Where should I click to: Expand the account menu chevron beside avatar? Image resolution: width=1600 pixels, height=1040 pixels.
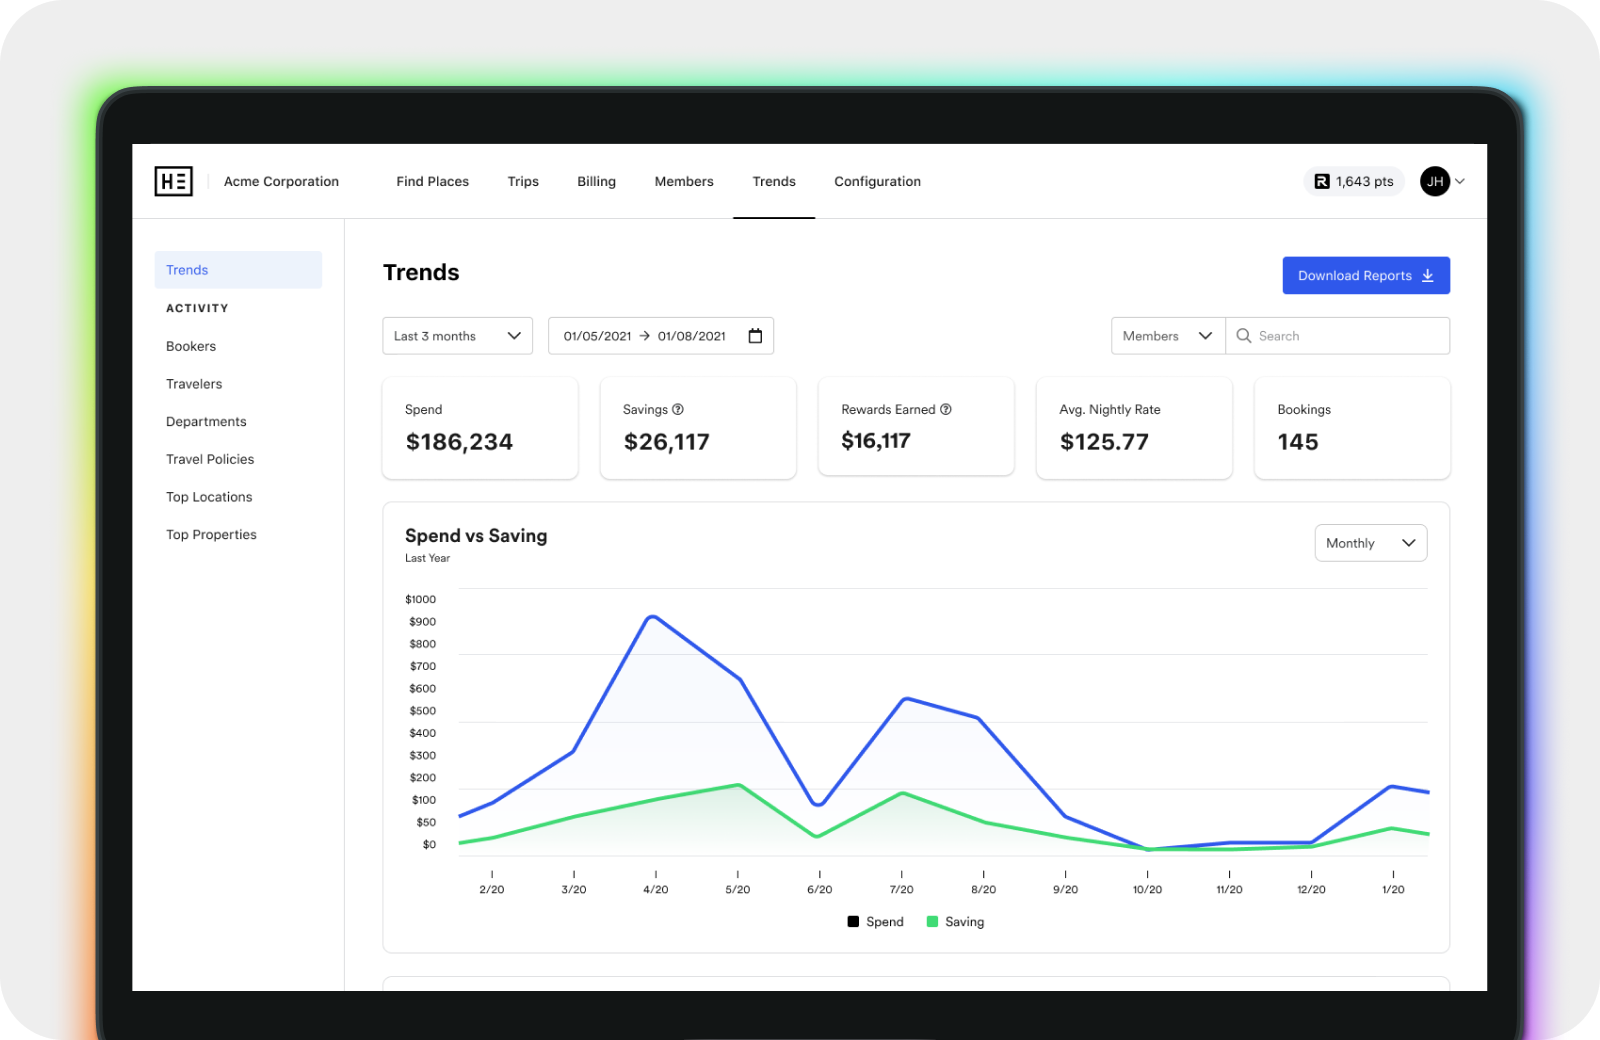coord(1460,181)
